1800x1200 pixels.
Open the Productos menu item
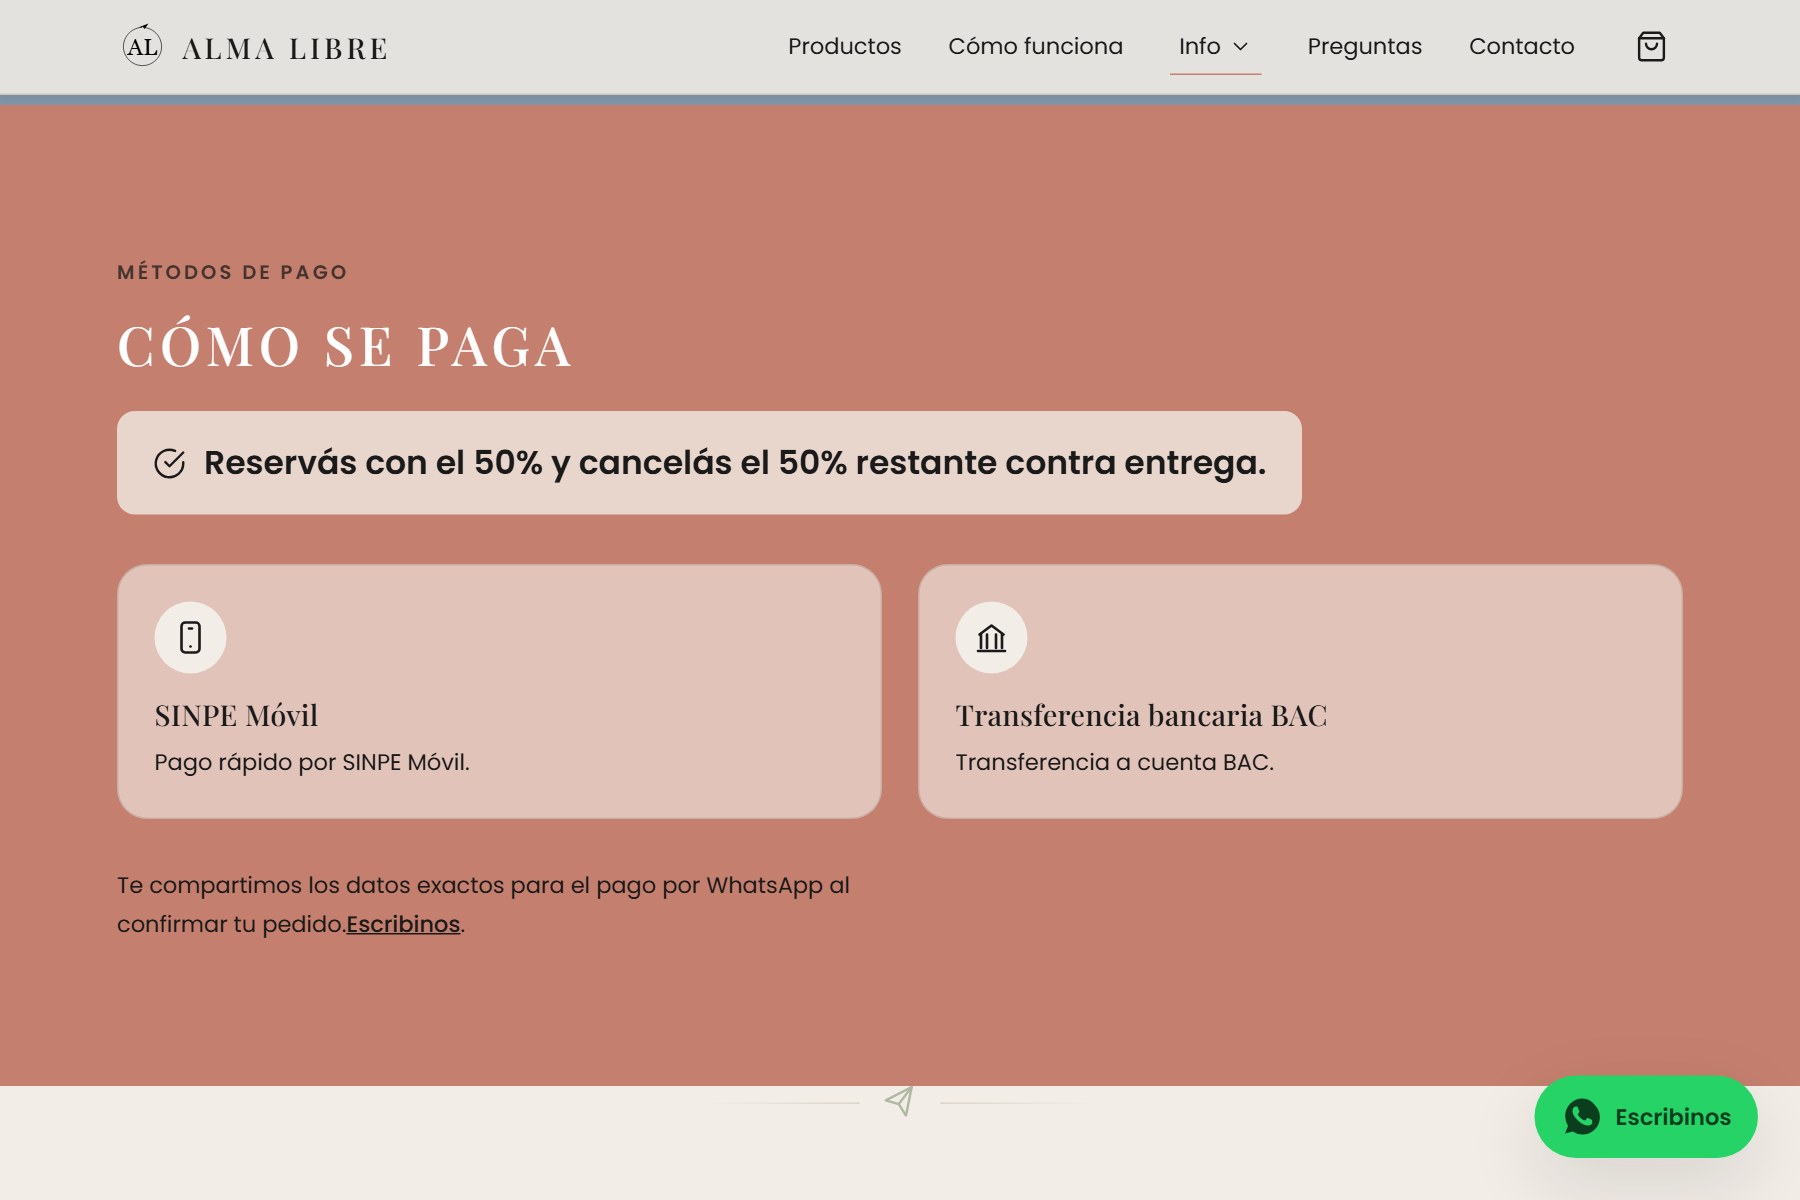[x=844, y=47]
